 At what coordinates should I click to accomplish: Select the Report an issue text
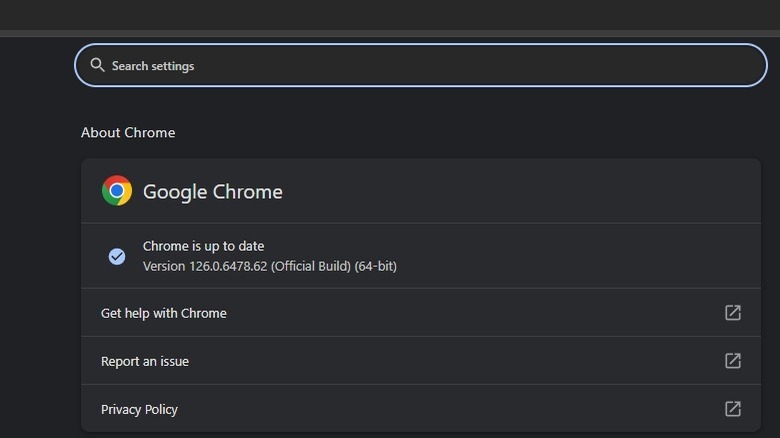pyautogui.click(x=145, y=361)
